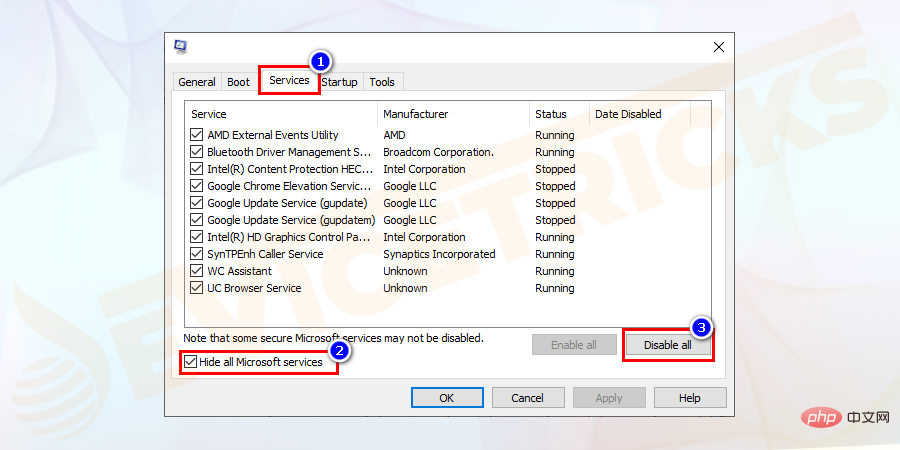This screenshot has width=900, height=450.
Task: Select the SynTPEnh Caller Service name
Action: coord(265,254)
